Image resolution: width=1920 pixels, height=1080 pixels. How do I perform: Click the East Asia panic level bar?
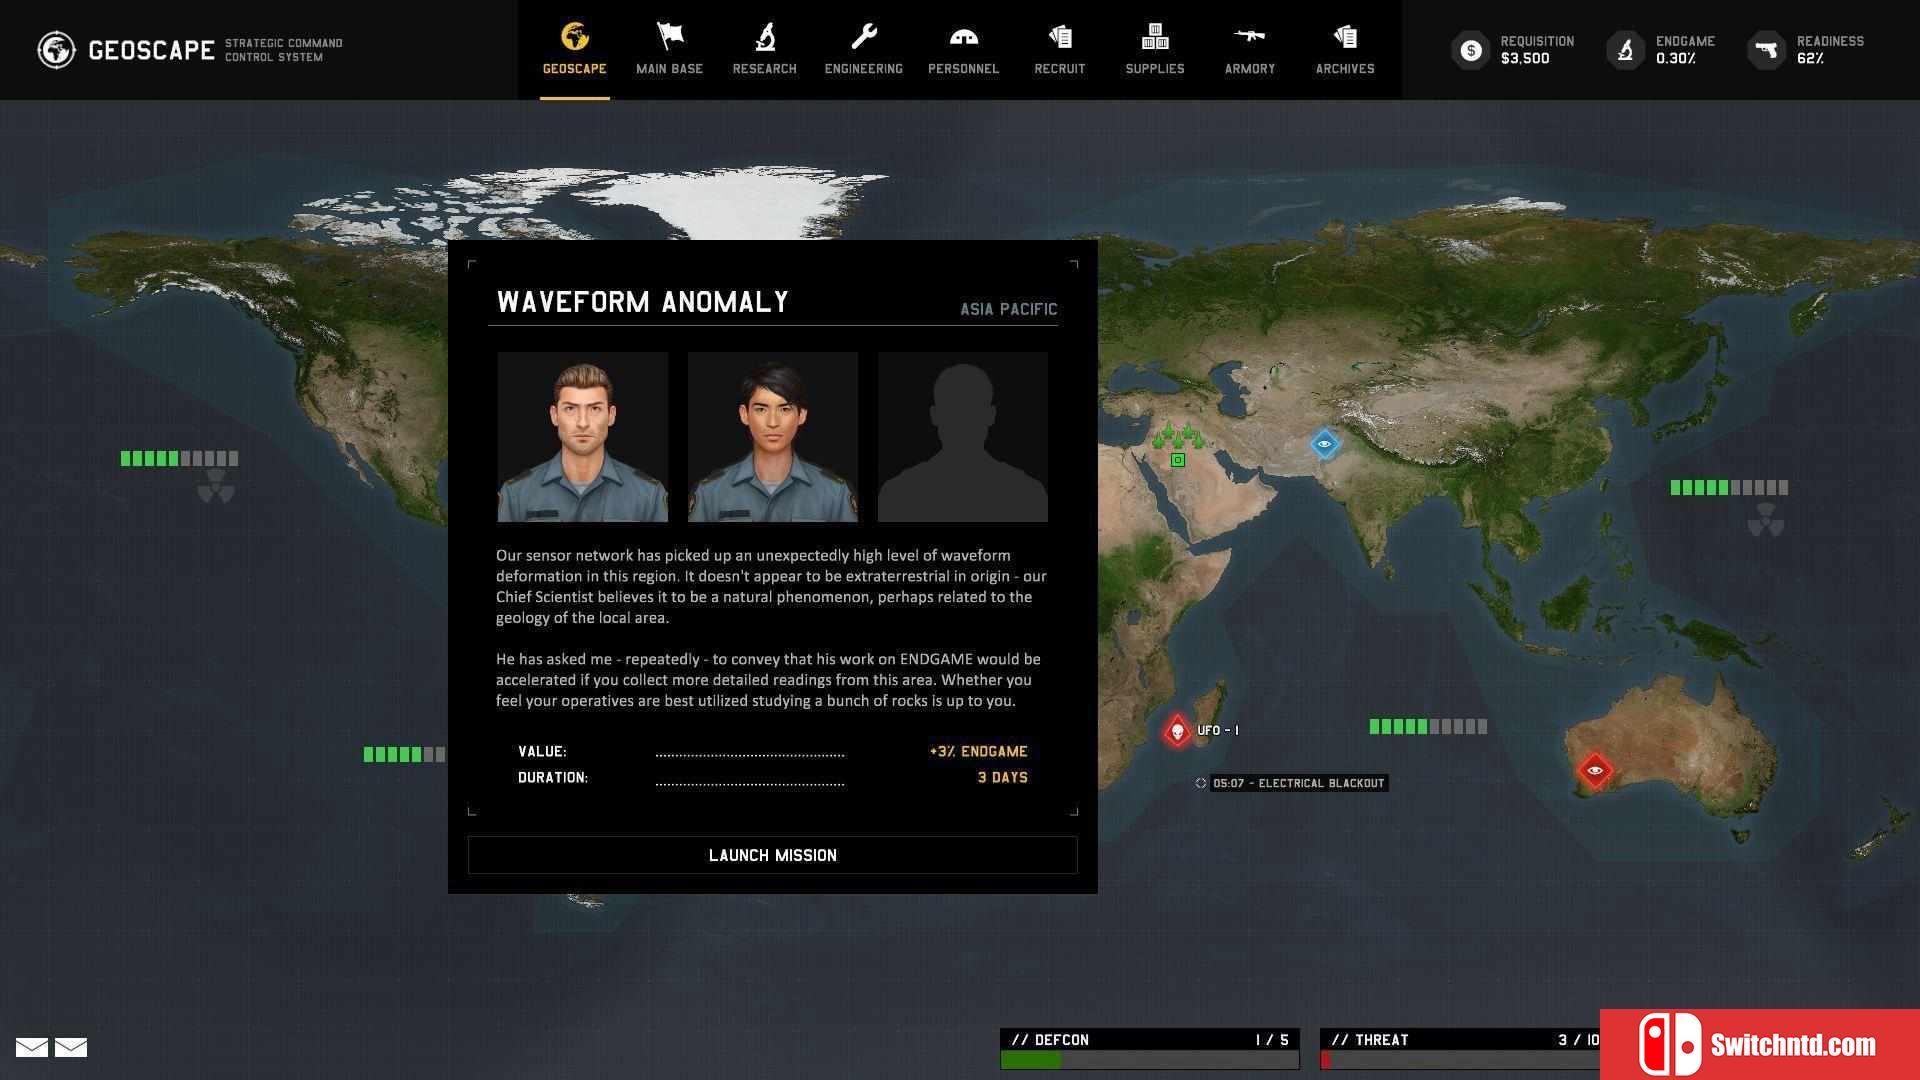pyautogui.click(x=1729, y=487)
